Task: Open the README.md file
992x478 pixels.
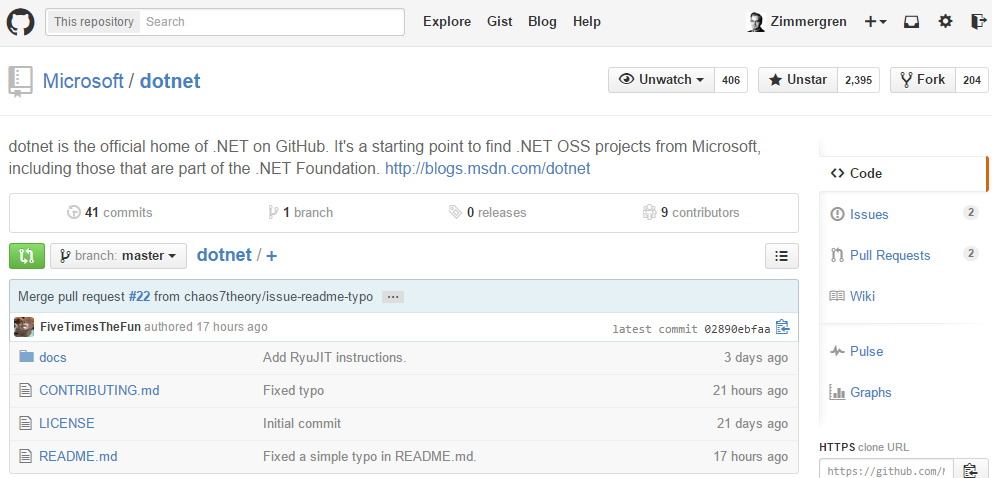Action: coord(78,456)
